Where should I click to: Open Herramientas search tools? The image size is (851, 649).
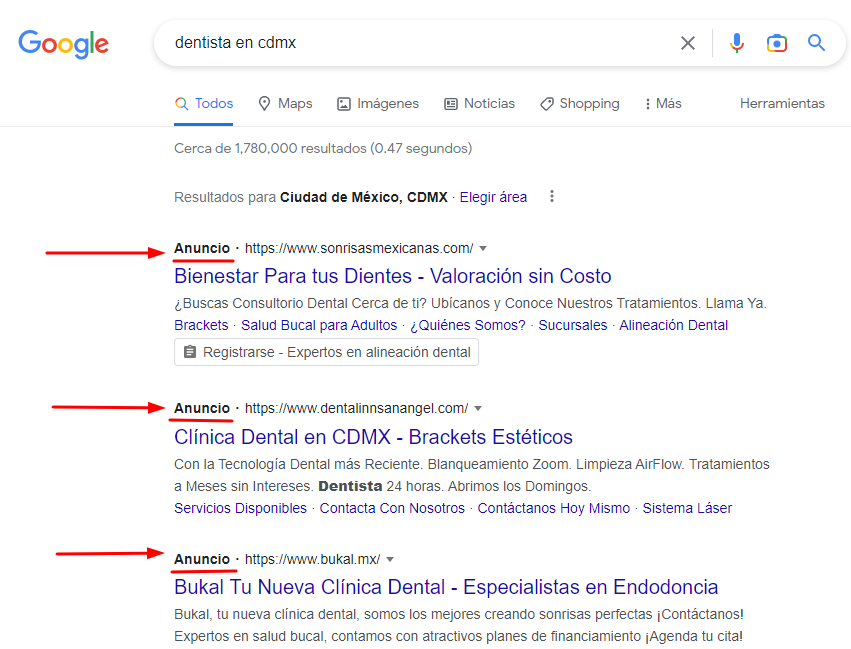(x=782, y=104)
